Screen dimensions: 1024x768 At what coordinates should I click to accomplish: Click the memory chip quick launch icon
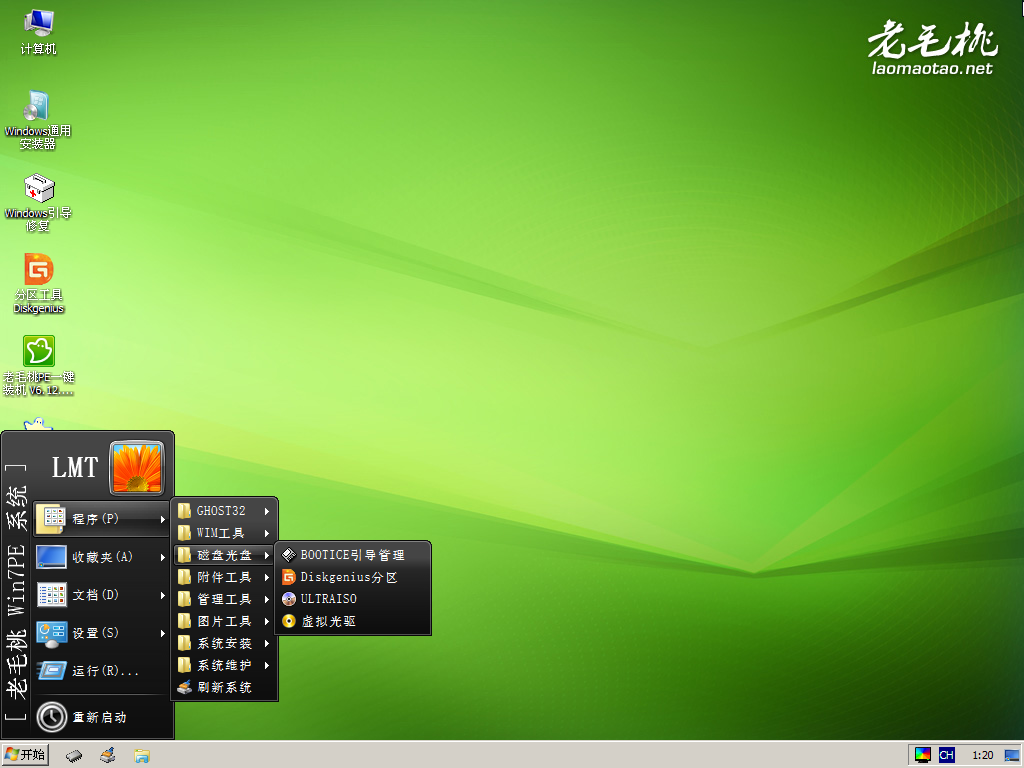74,756
